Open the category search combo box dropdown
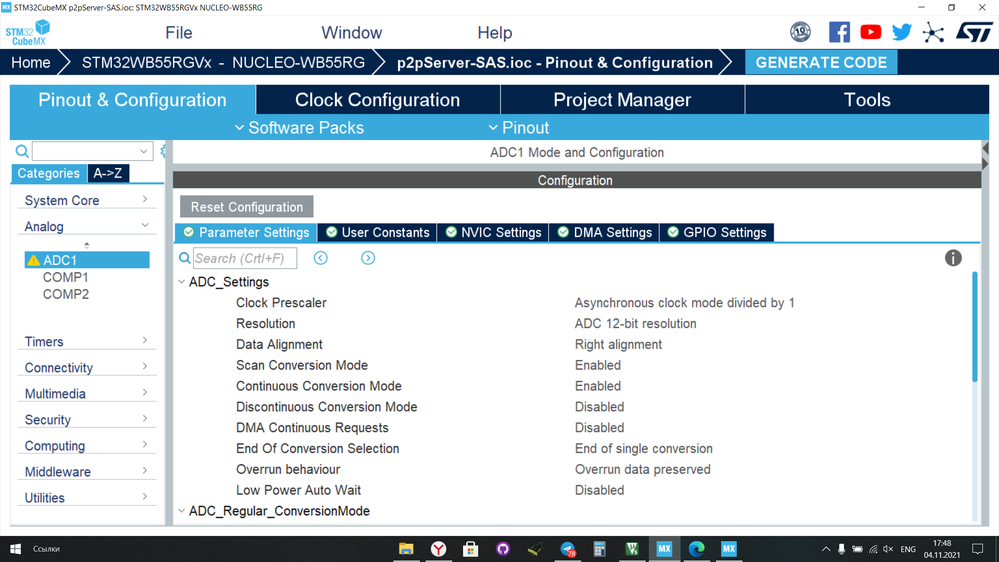 (x=144, y=151)
